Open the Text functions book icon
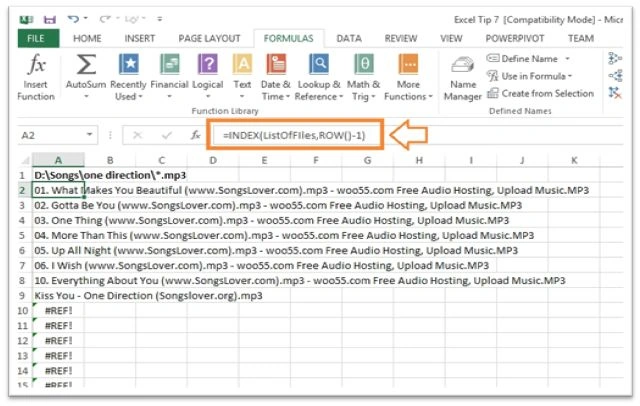This screenshot has width=640, height=406. 242,64
